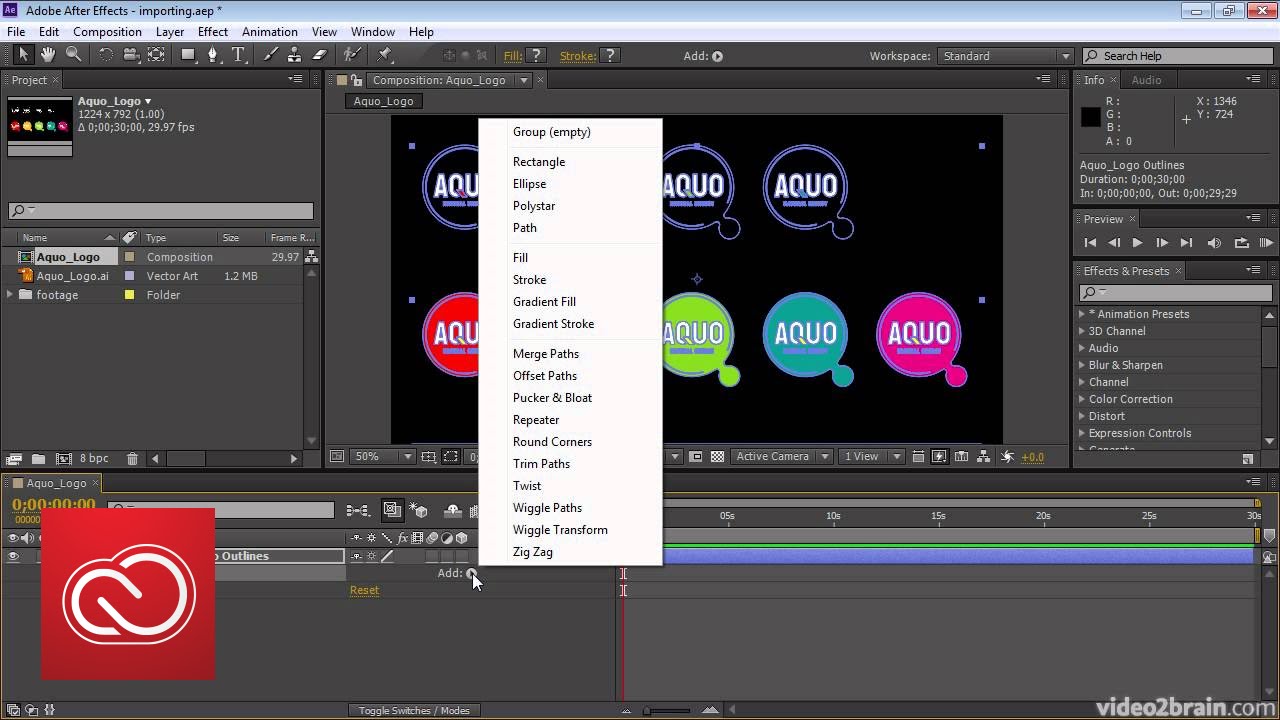
Task: Open the Active Camera view dropdown
Action: click(782, 456)
